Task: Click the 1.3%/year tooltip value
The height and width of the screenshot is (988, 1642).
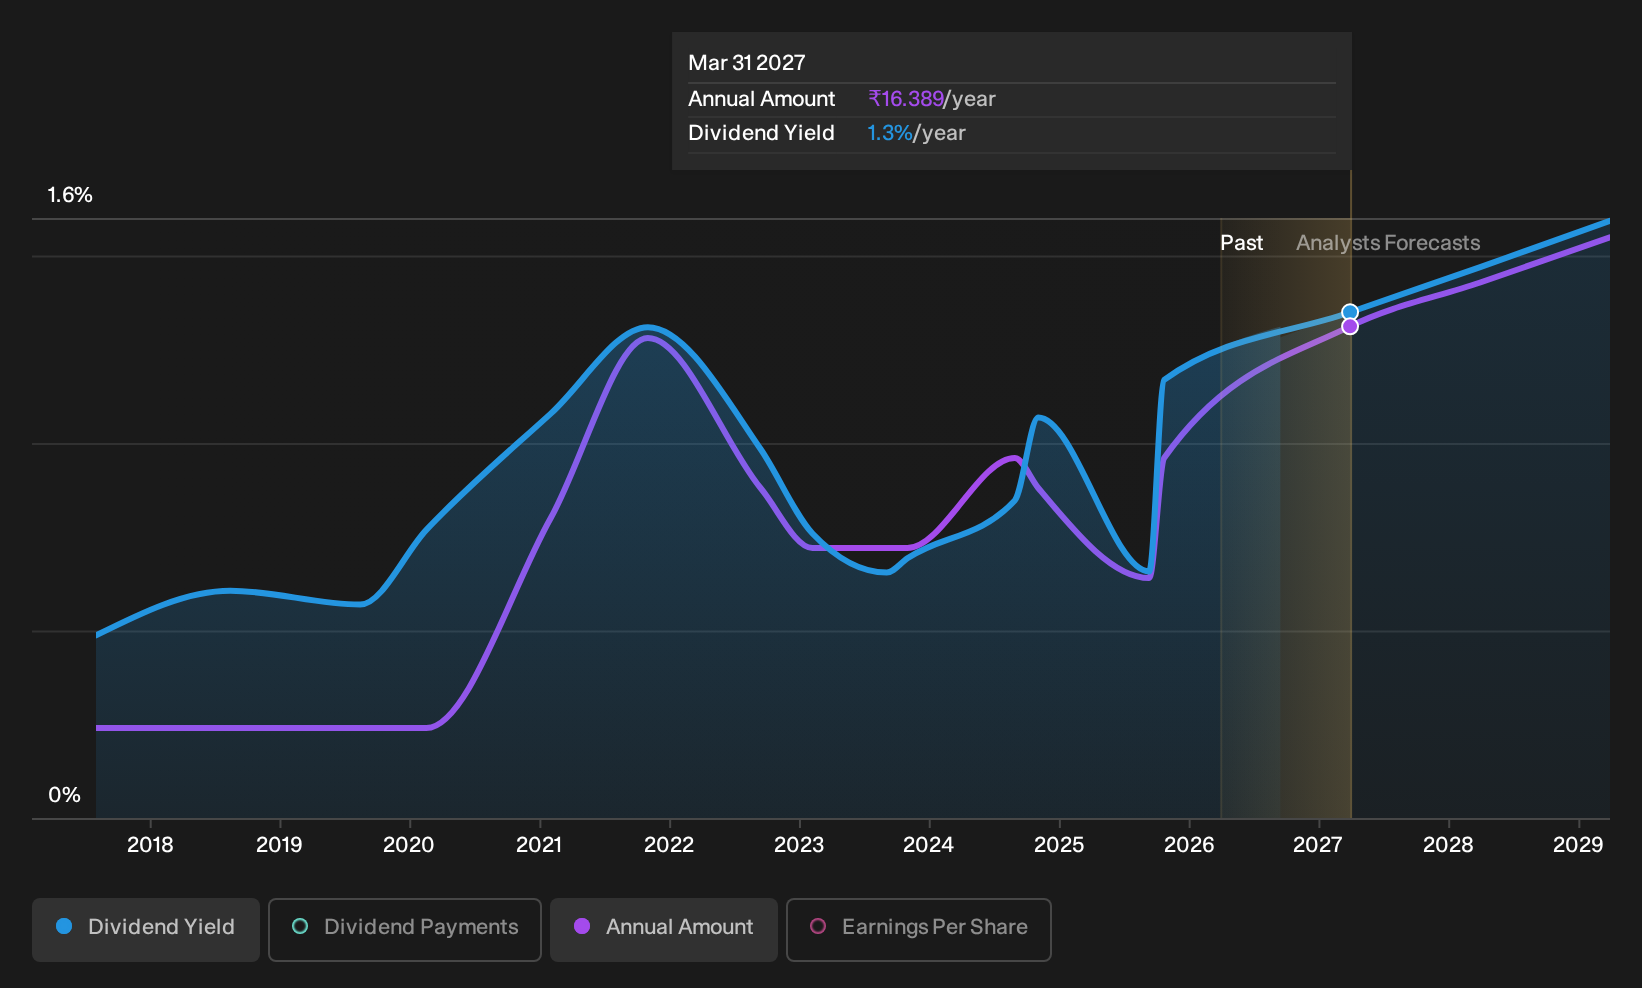Action: coord(916,133)
